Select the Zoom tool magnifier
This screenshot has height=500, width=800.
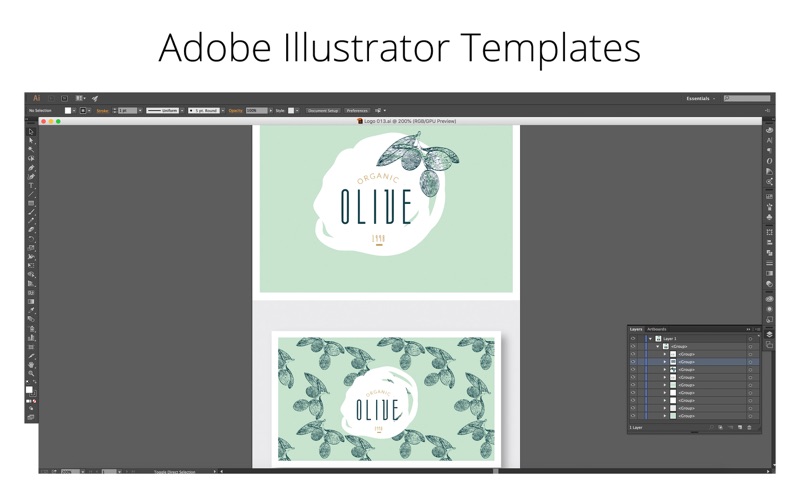point(31,373)
